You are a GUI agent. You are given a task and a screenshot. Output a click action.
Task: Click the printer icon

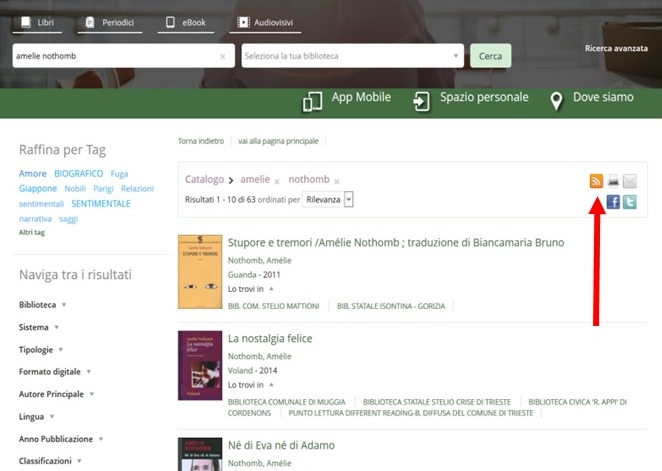point(613,181)
